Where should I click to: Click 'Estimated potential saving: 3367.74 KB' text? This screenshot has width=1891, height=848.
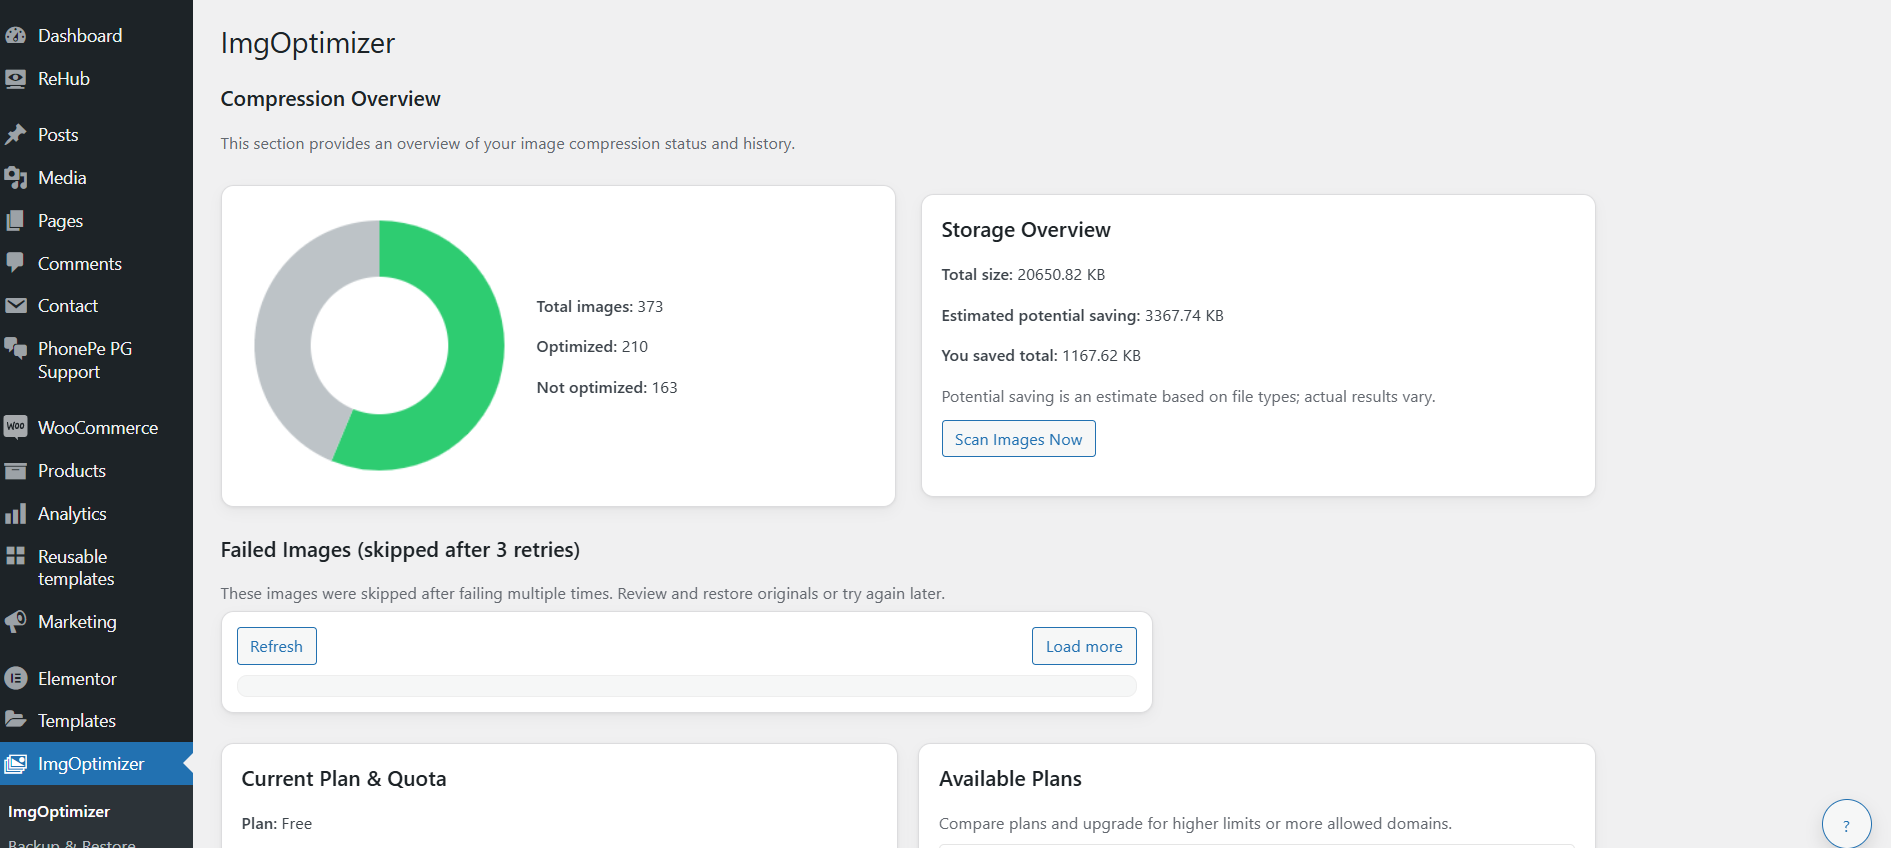click(x=1082, y=316)
